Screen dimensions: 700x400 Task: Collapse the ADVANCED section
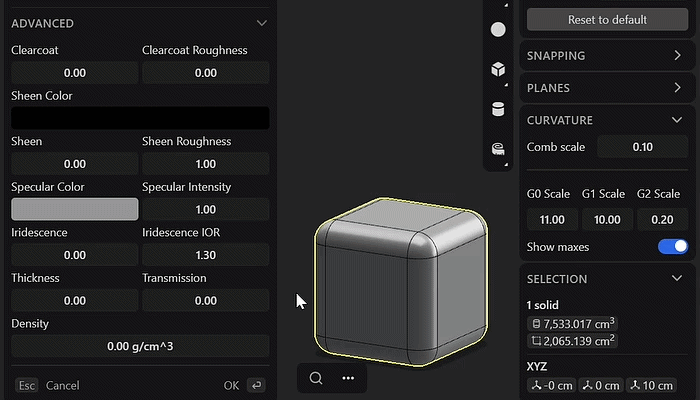262,23
